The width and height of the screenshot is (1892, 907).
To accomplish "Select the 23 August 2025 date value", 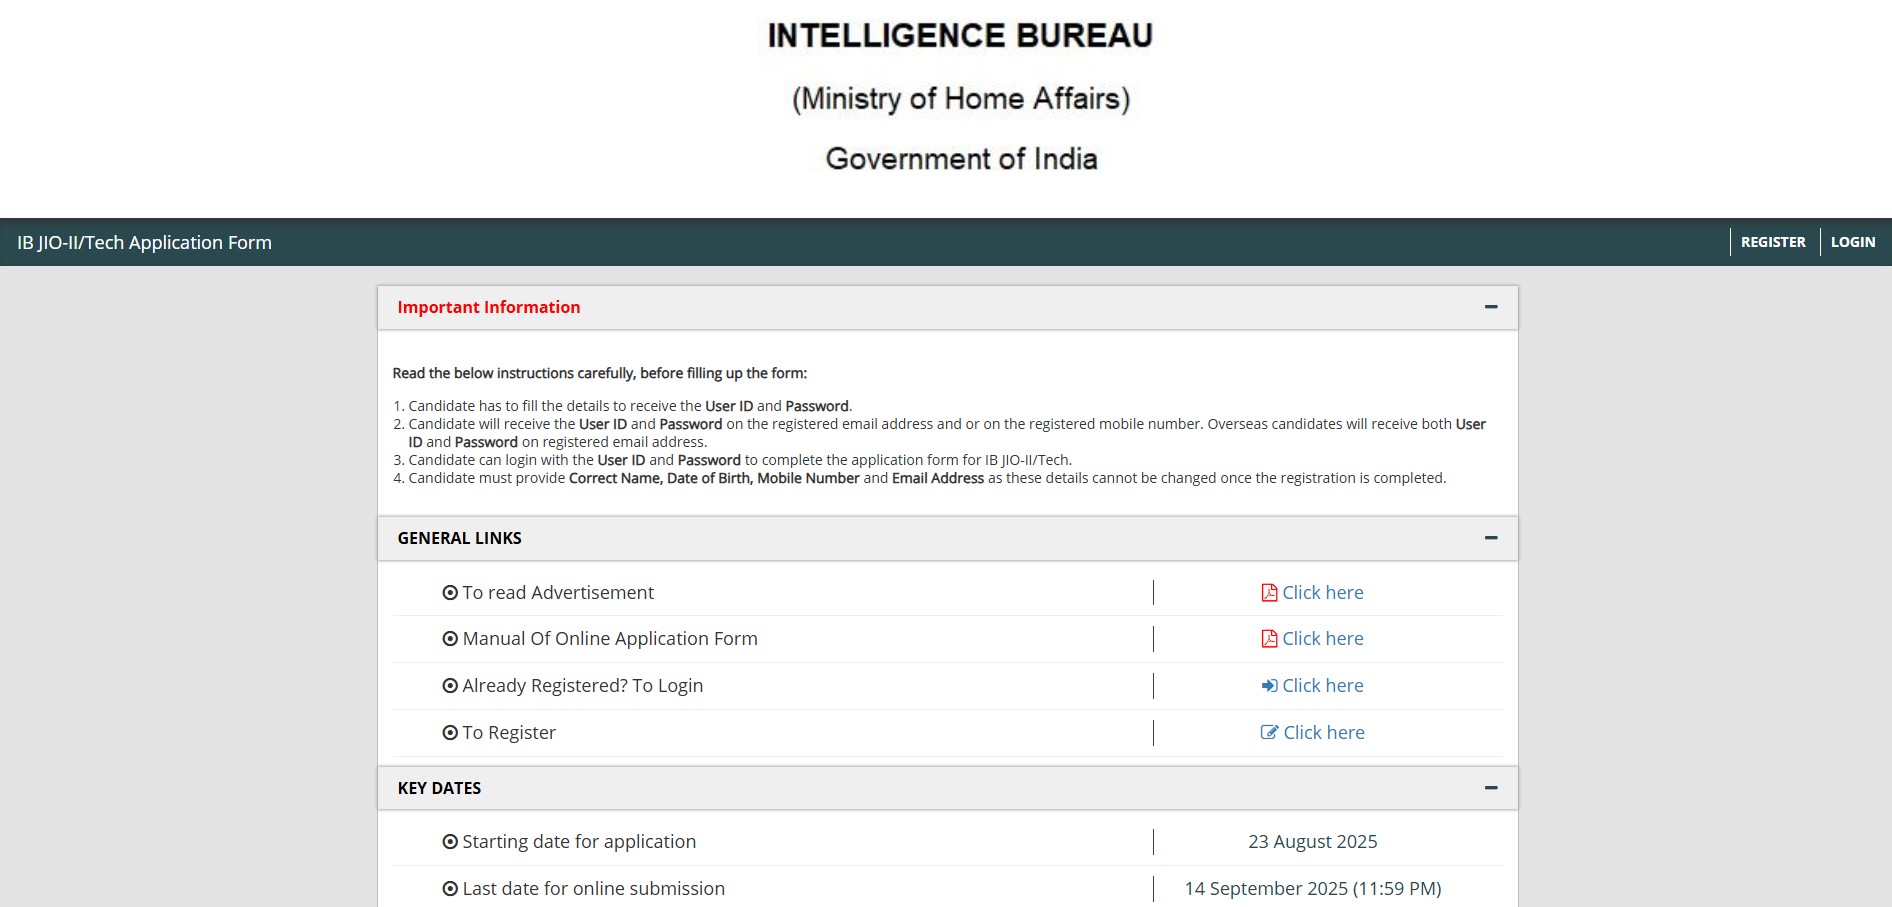I will click(1312, 841).
